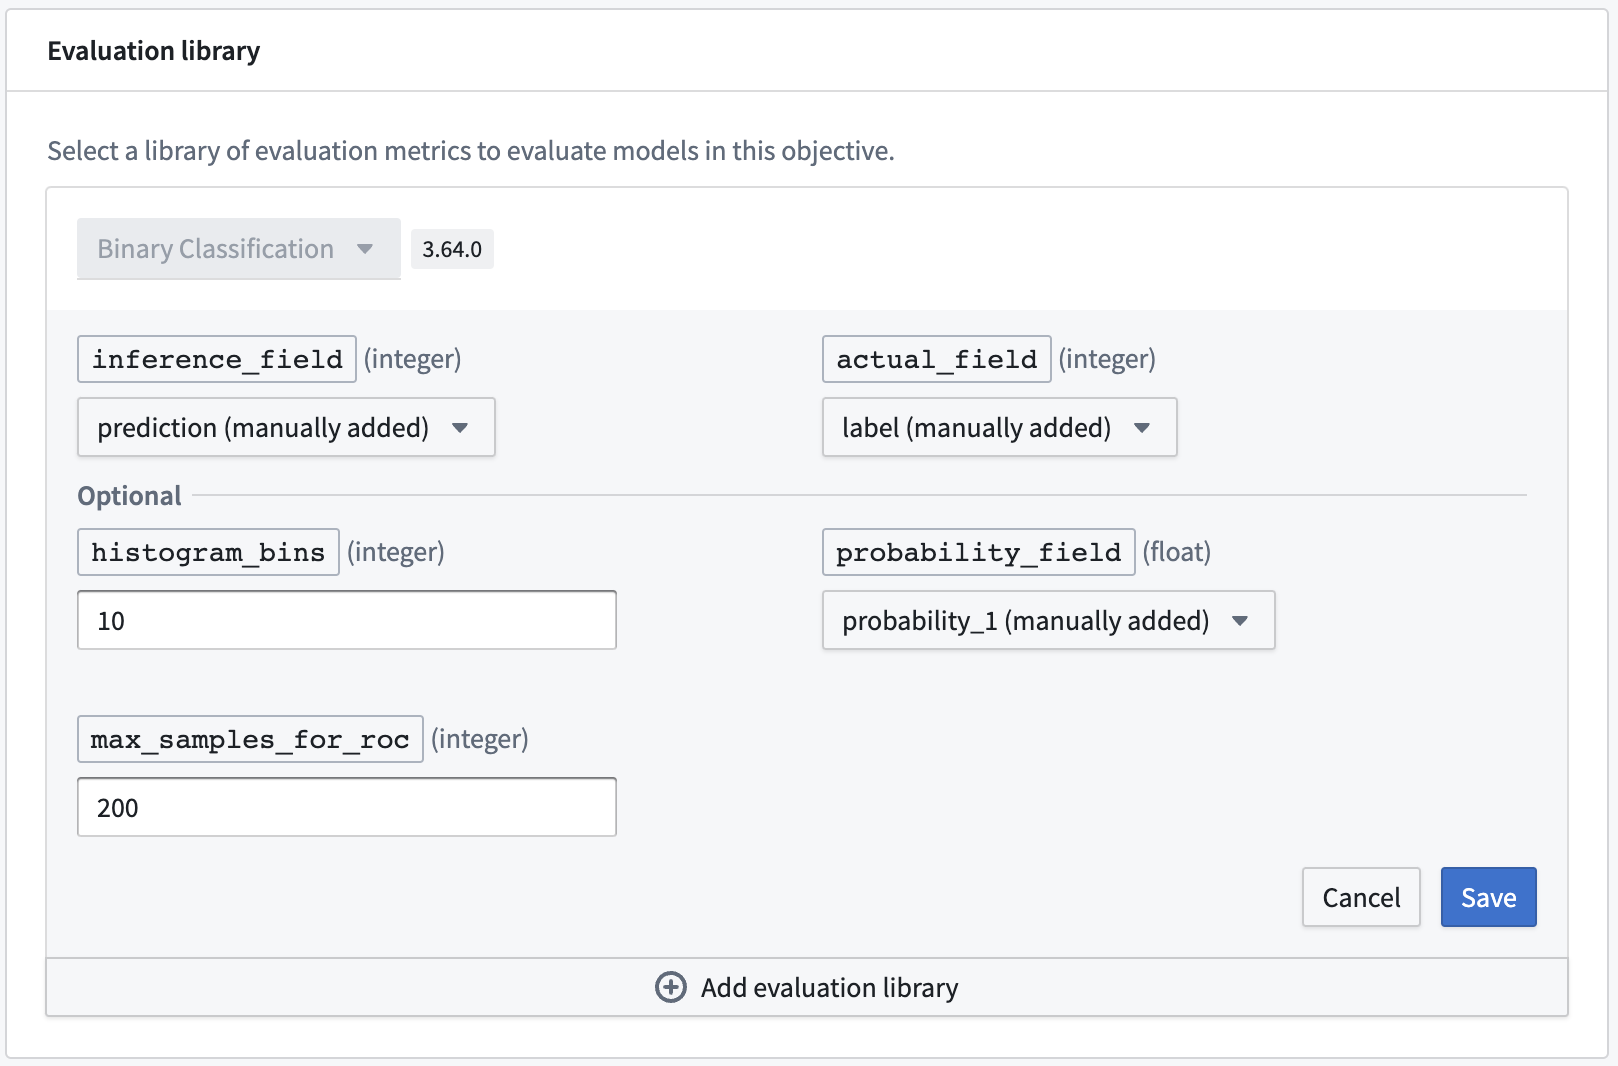1618x1066 pixels.
Task: Open the Binary Classification library dropdown
Action: pos(239,249)
